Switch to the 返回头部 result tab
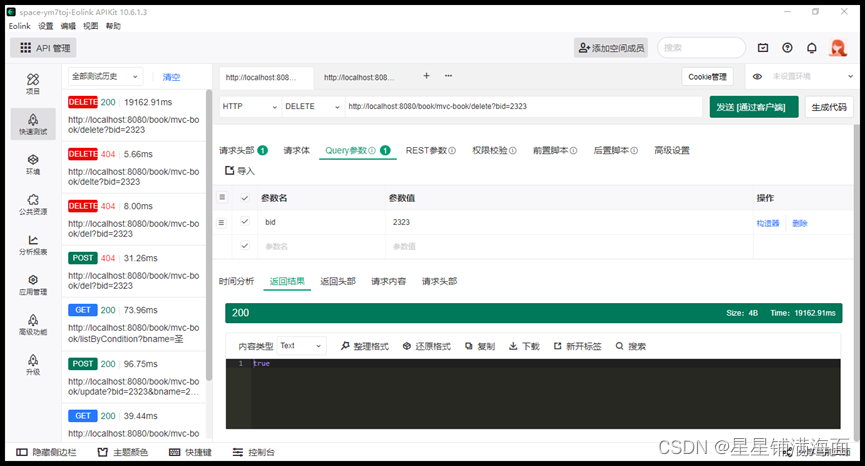 tap(338, 281)
